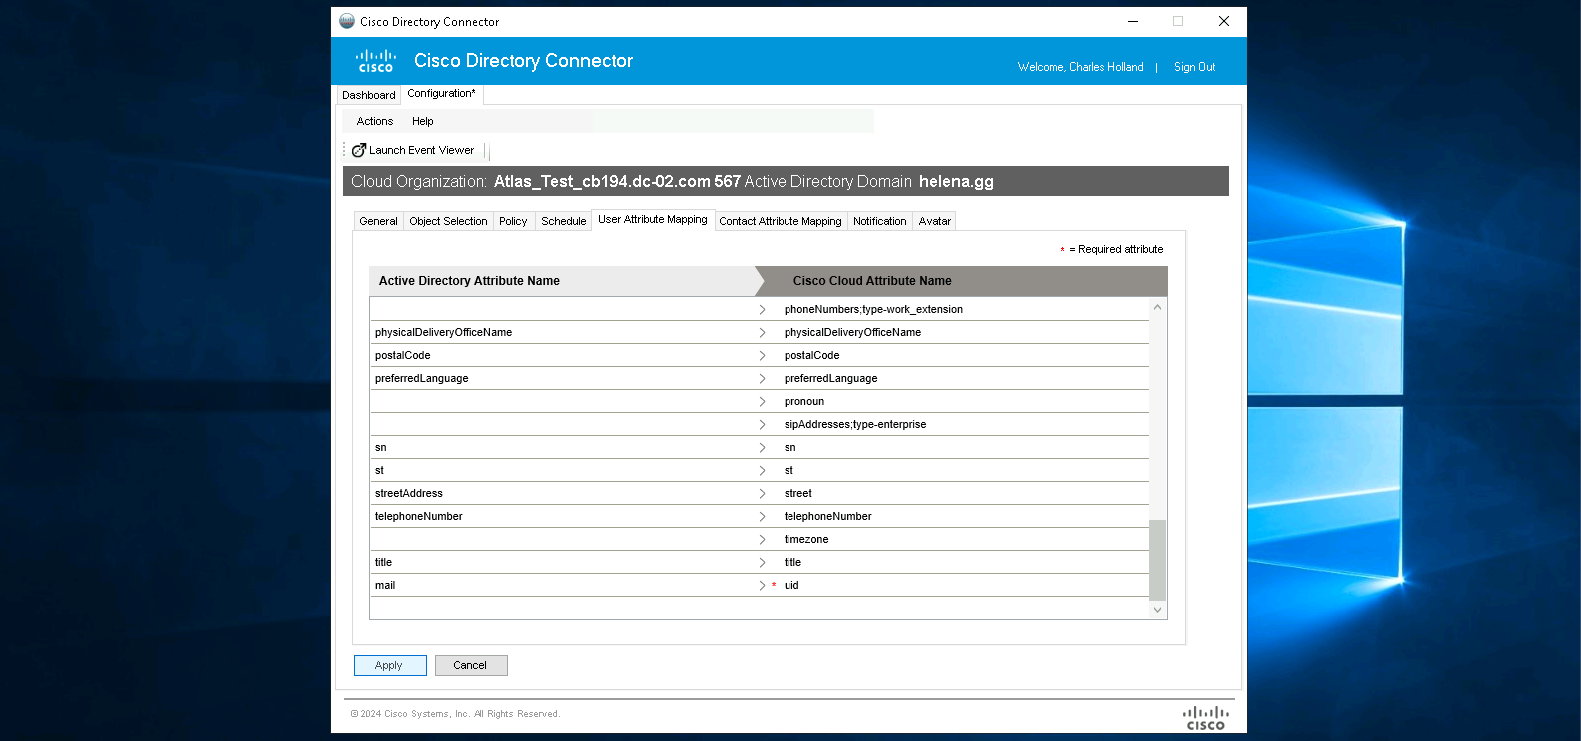The image size is (1581, 741).
Task: Open the Actions menu
Action: (375, 121)
